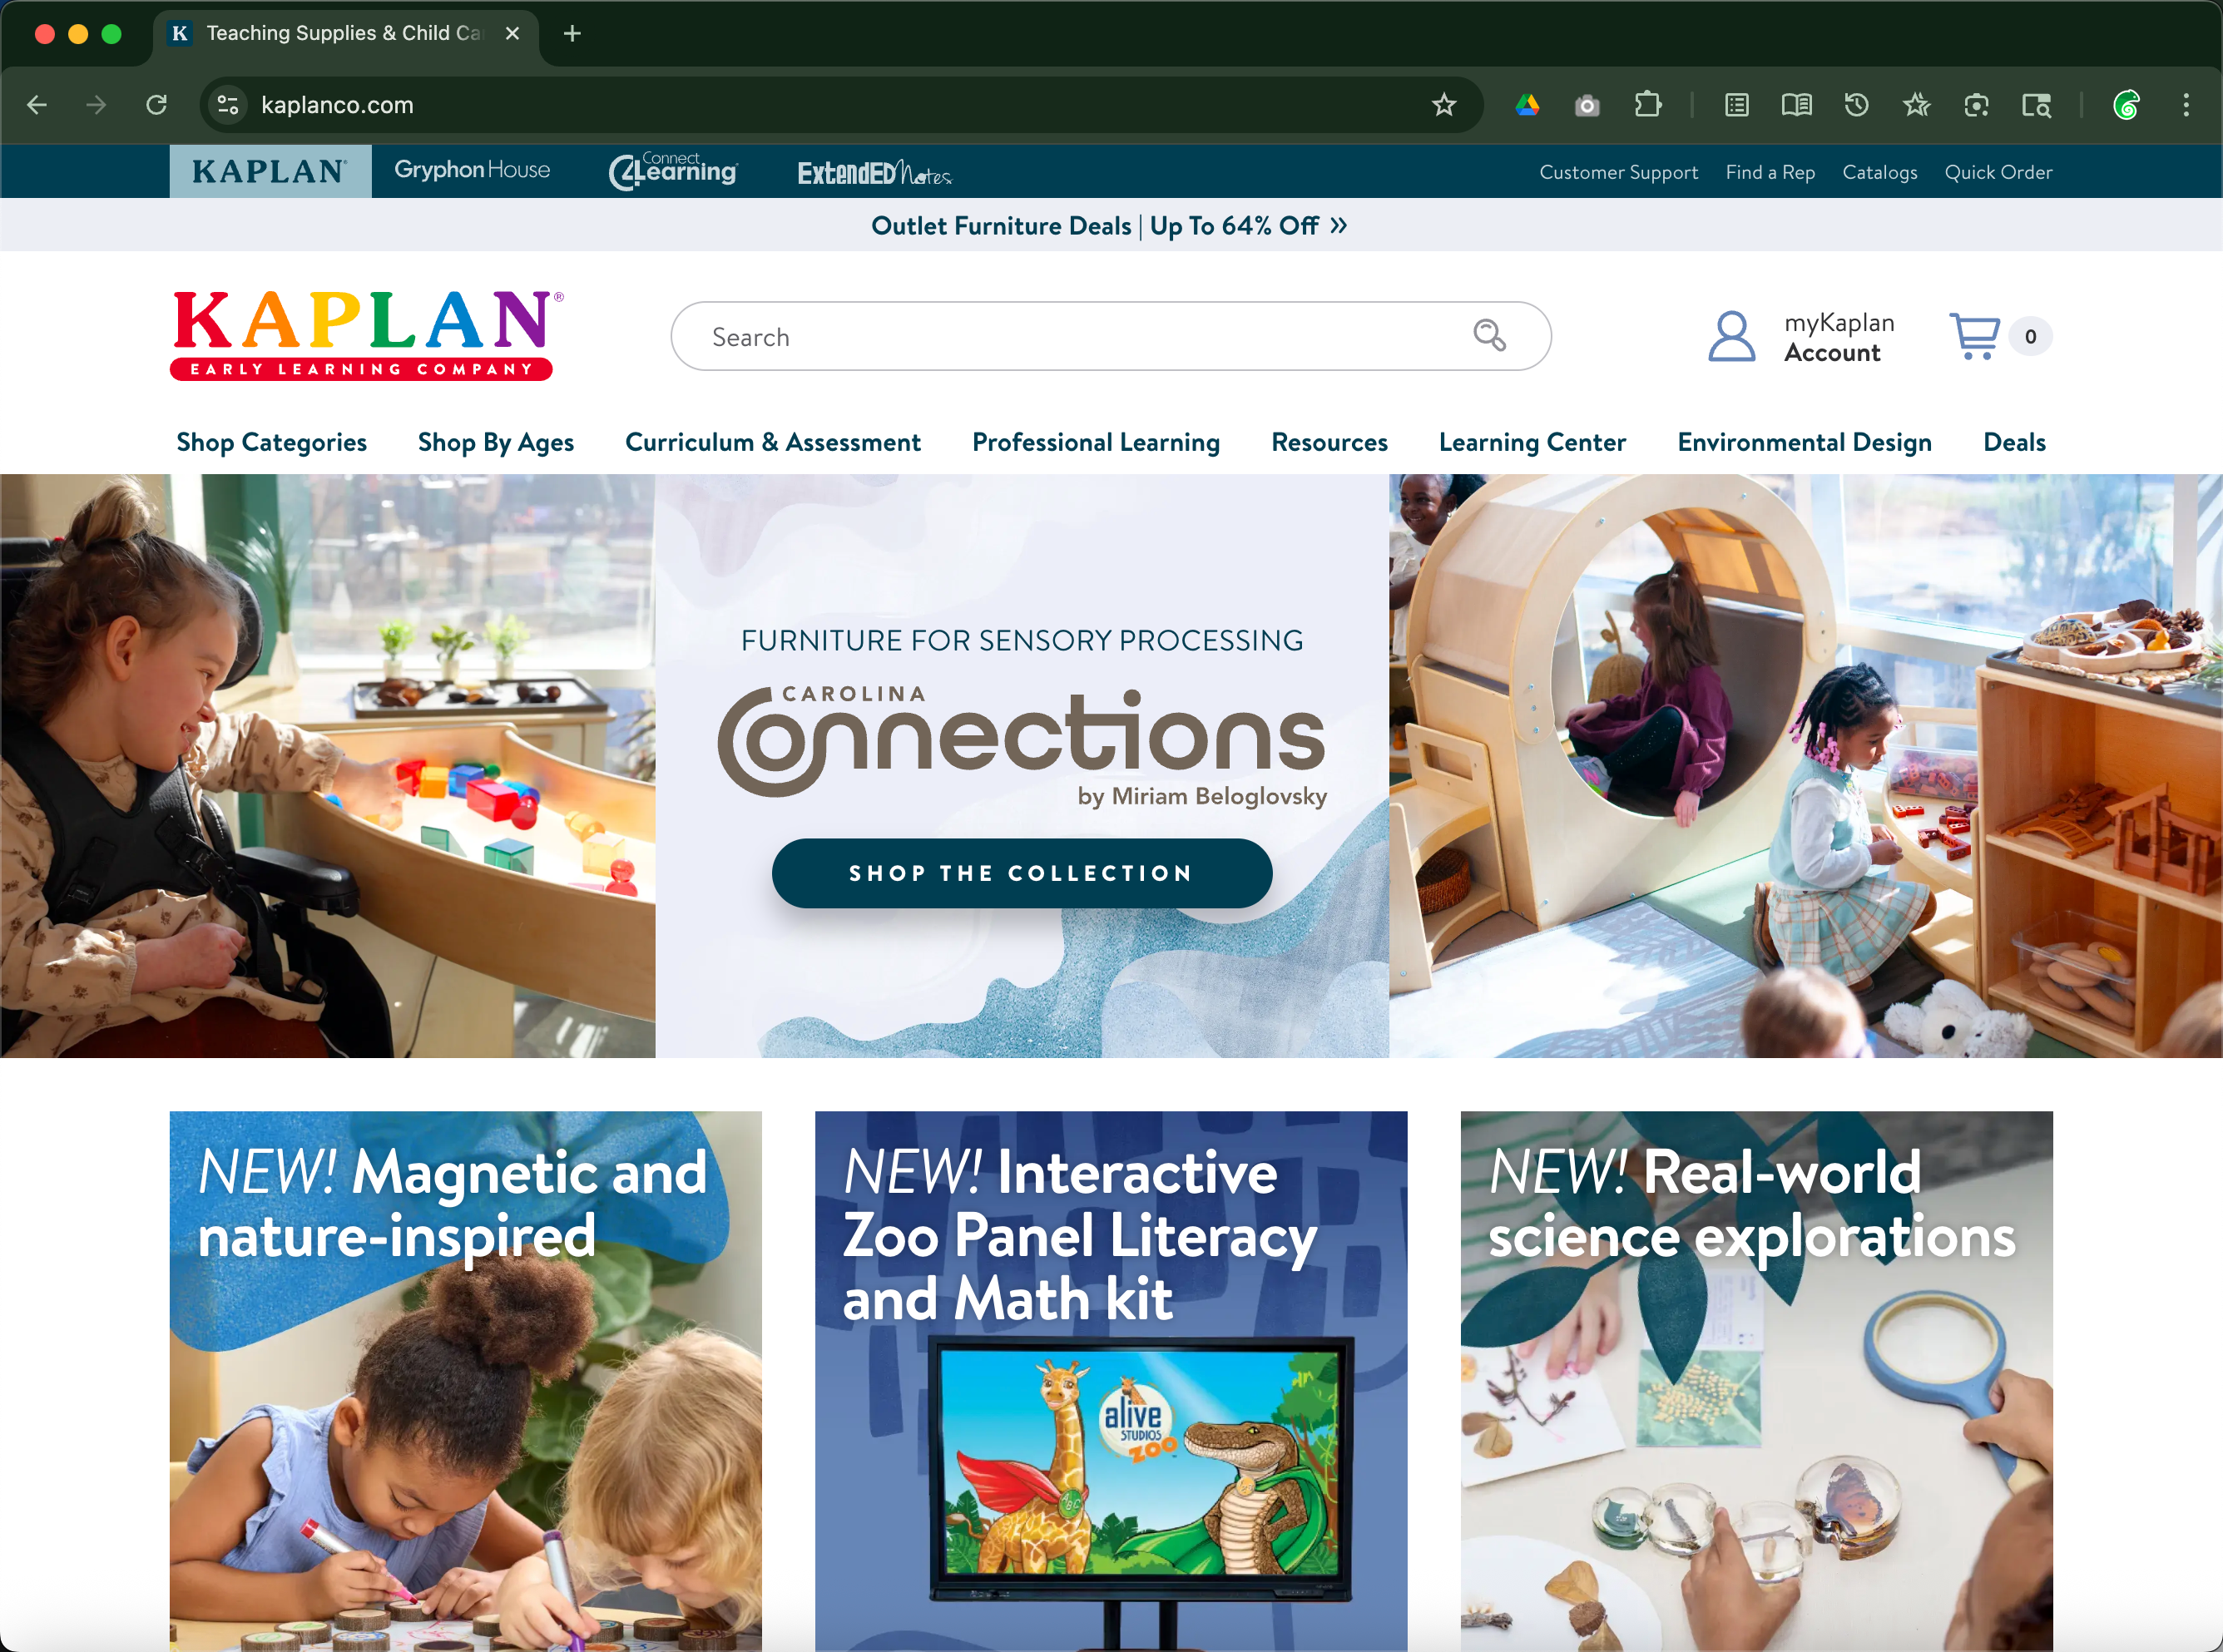Click the cart item count badge

2030,337
